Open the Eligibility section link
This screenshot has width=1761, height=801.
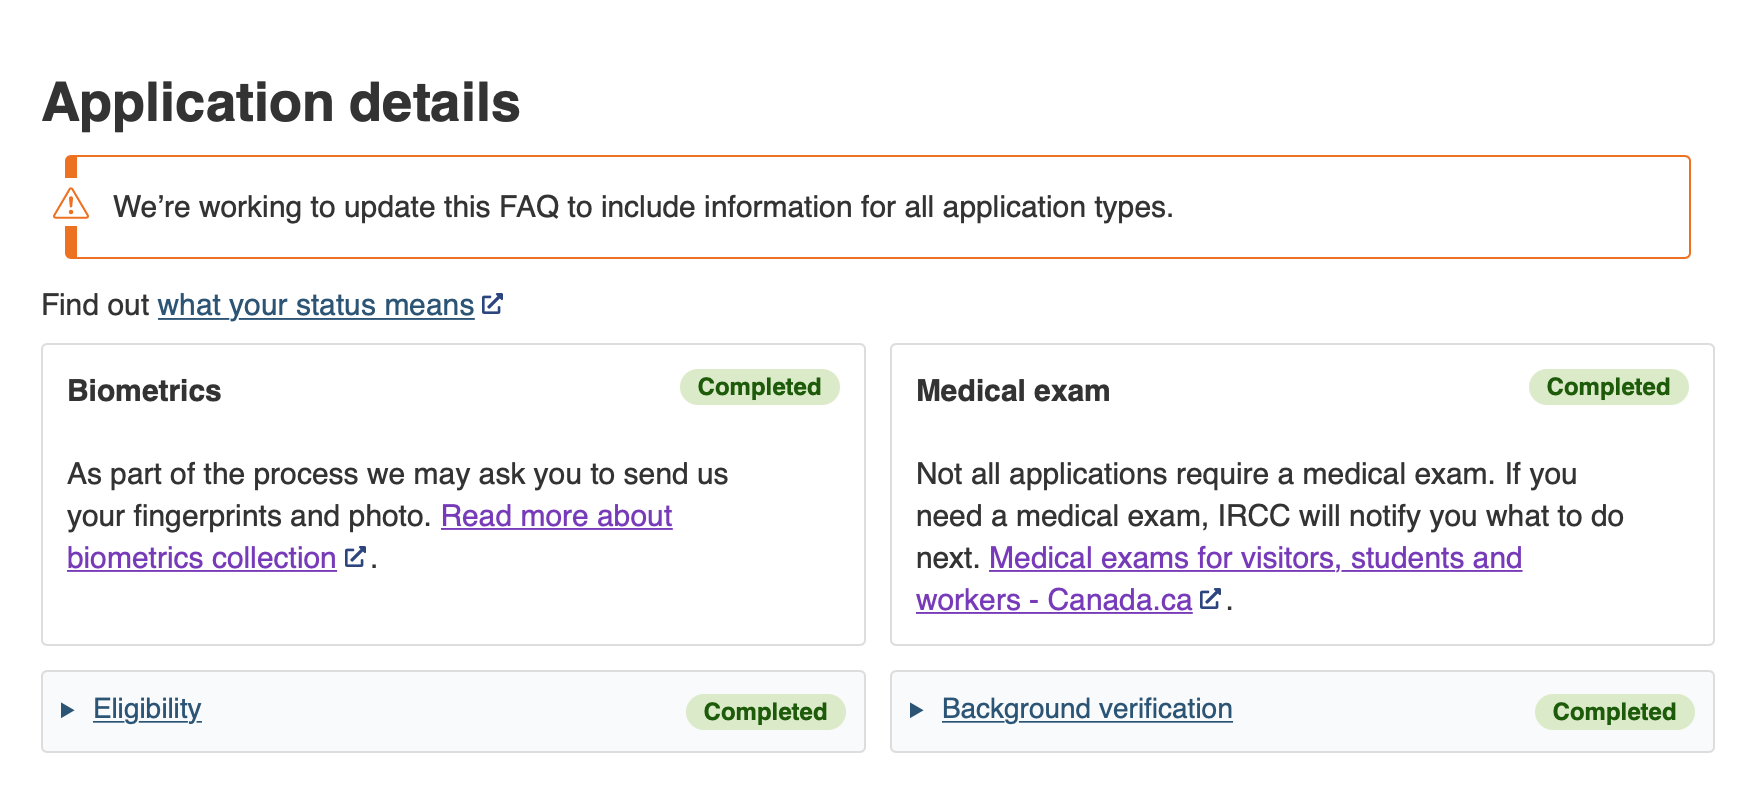[147, 709]
